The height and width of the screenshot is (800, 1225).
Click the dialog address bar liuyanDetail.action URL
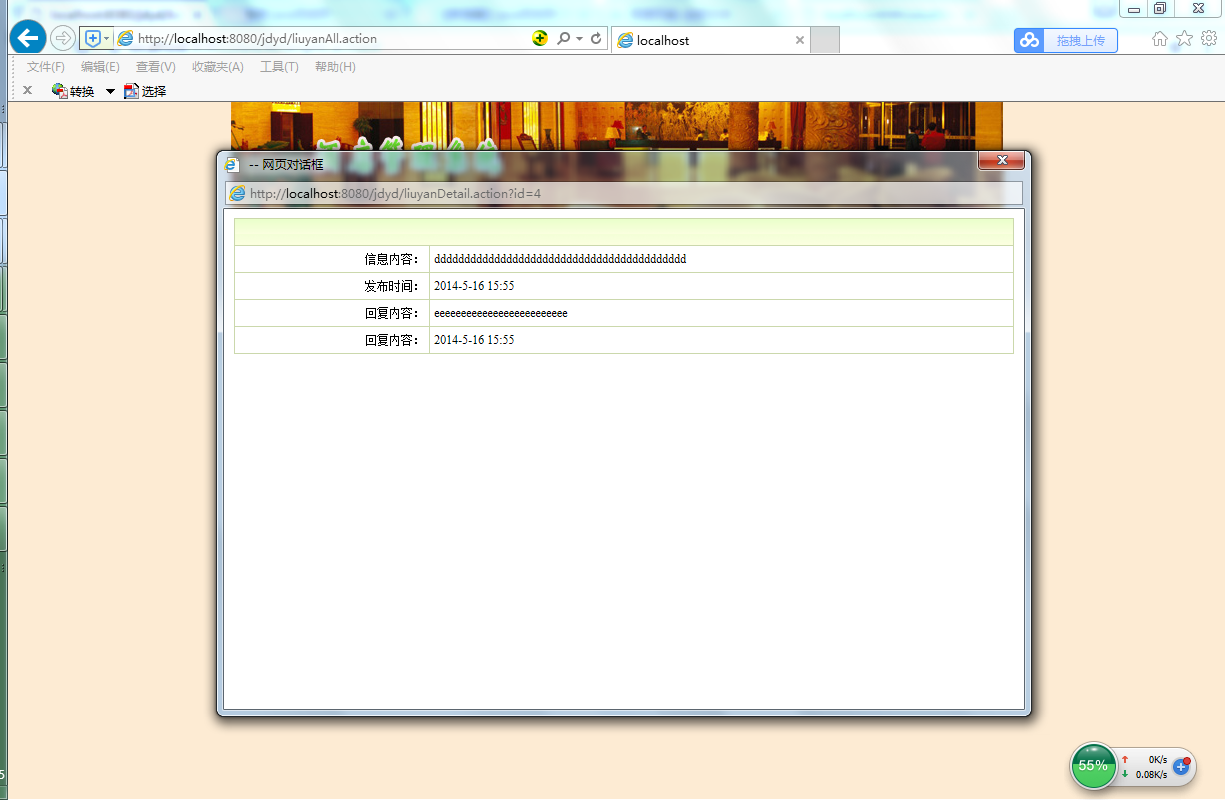point(395,193)
